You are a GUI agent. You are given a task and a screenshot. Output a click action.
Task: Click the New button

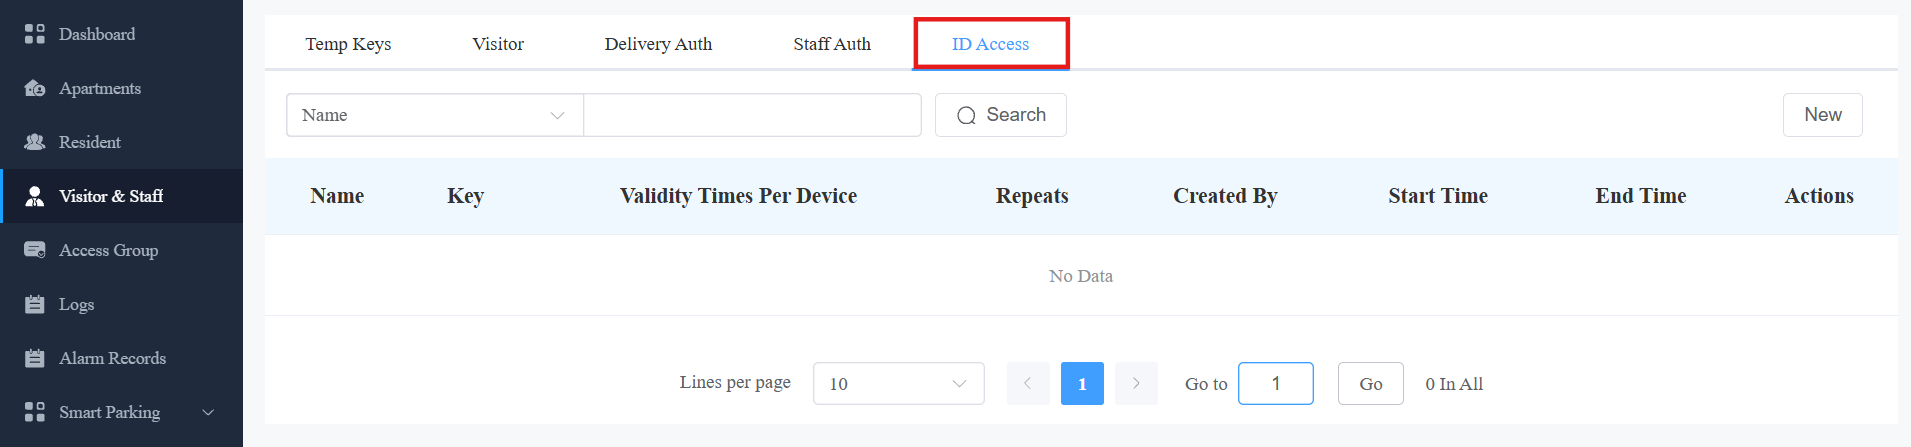point(1823,115)
